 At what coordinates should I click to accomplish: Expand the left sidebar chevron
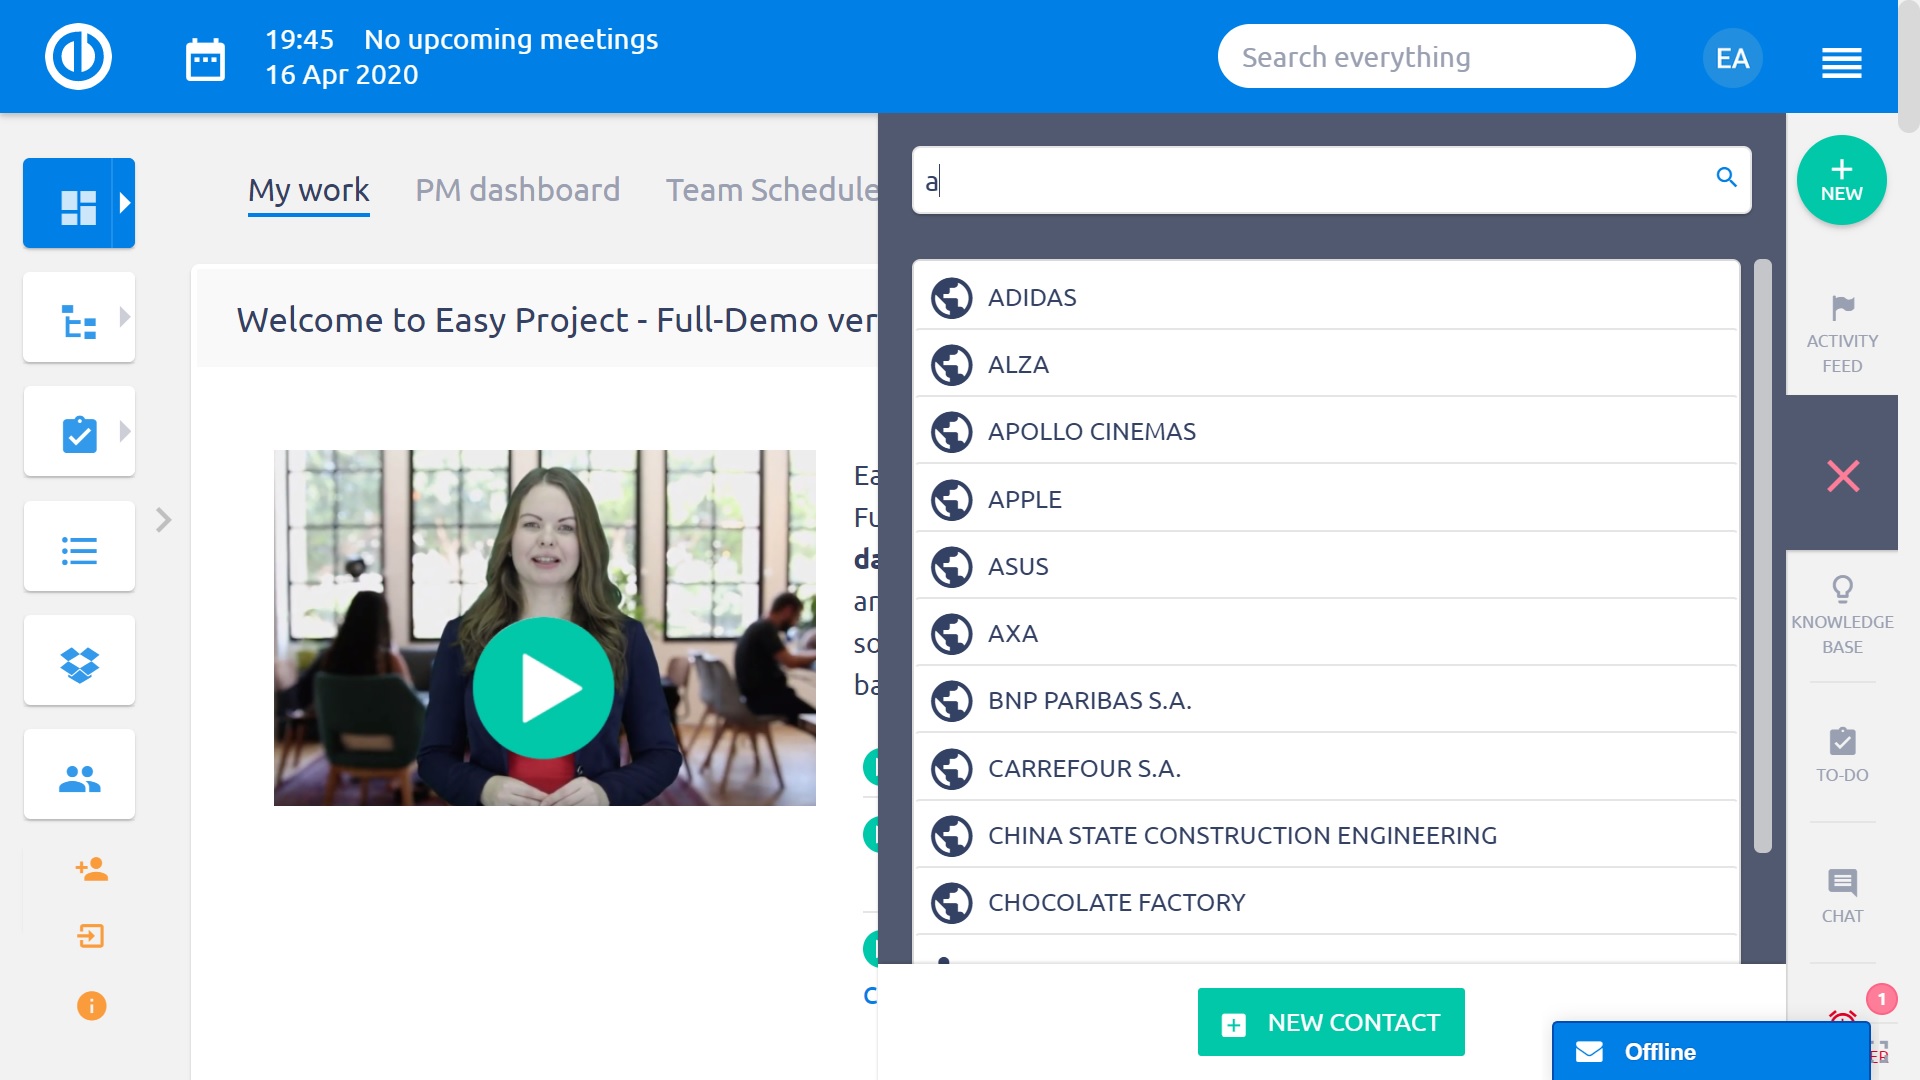(164, 520)
